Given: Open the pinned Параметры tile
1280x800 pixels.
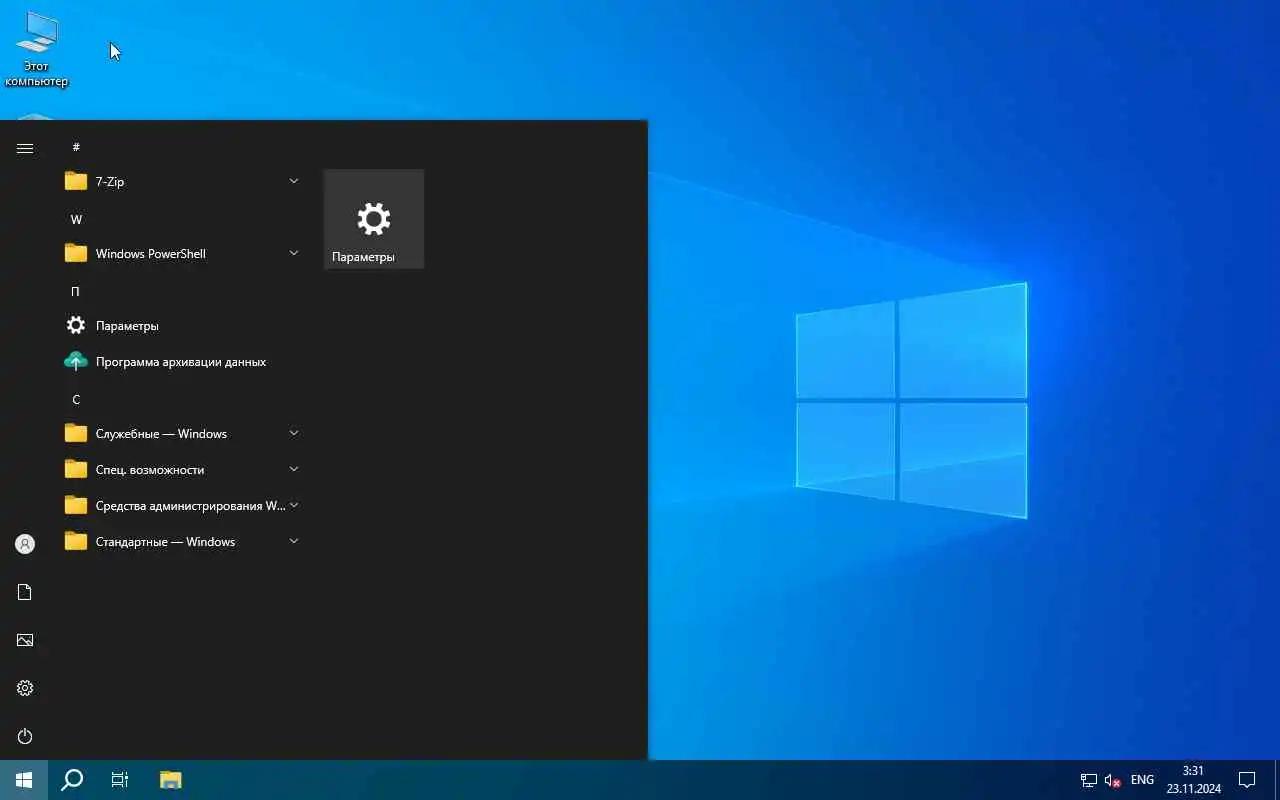Looking at the screenshot, I should pos(374,219).
